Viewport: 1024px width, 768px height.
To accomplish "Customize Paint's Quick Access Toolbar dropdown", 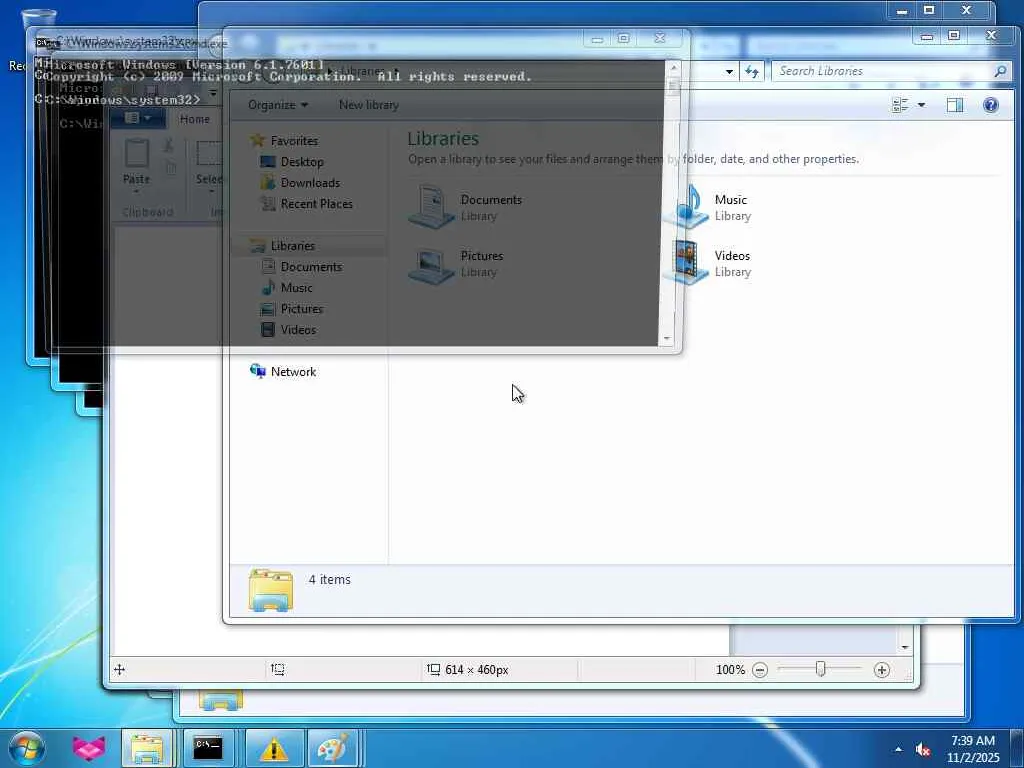I will (213, 94).
